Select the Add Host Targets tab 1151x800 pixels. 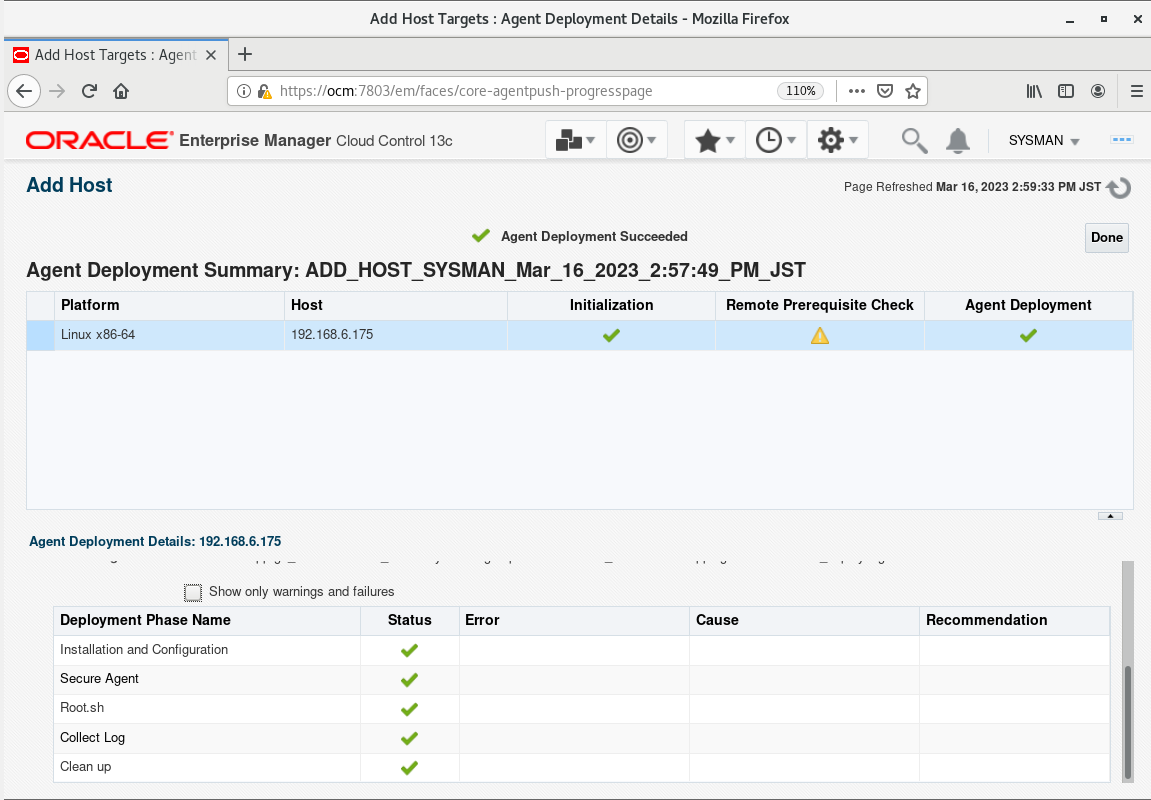(116, 55)
